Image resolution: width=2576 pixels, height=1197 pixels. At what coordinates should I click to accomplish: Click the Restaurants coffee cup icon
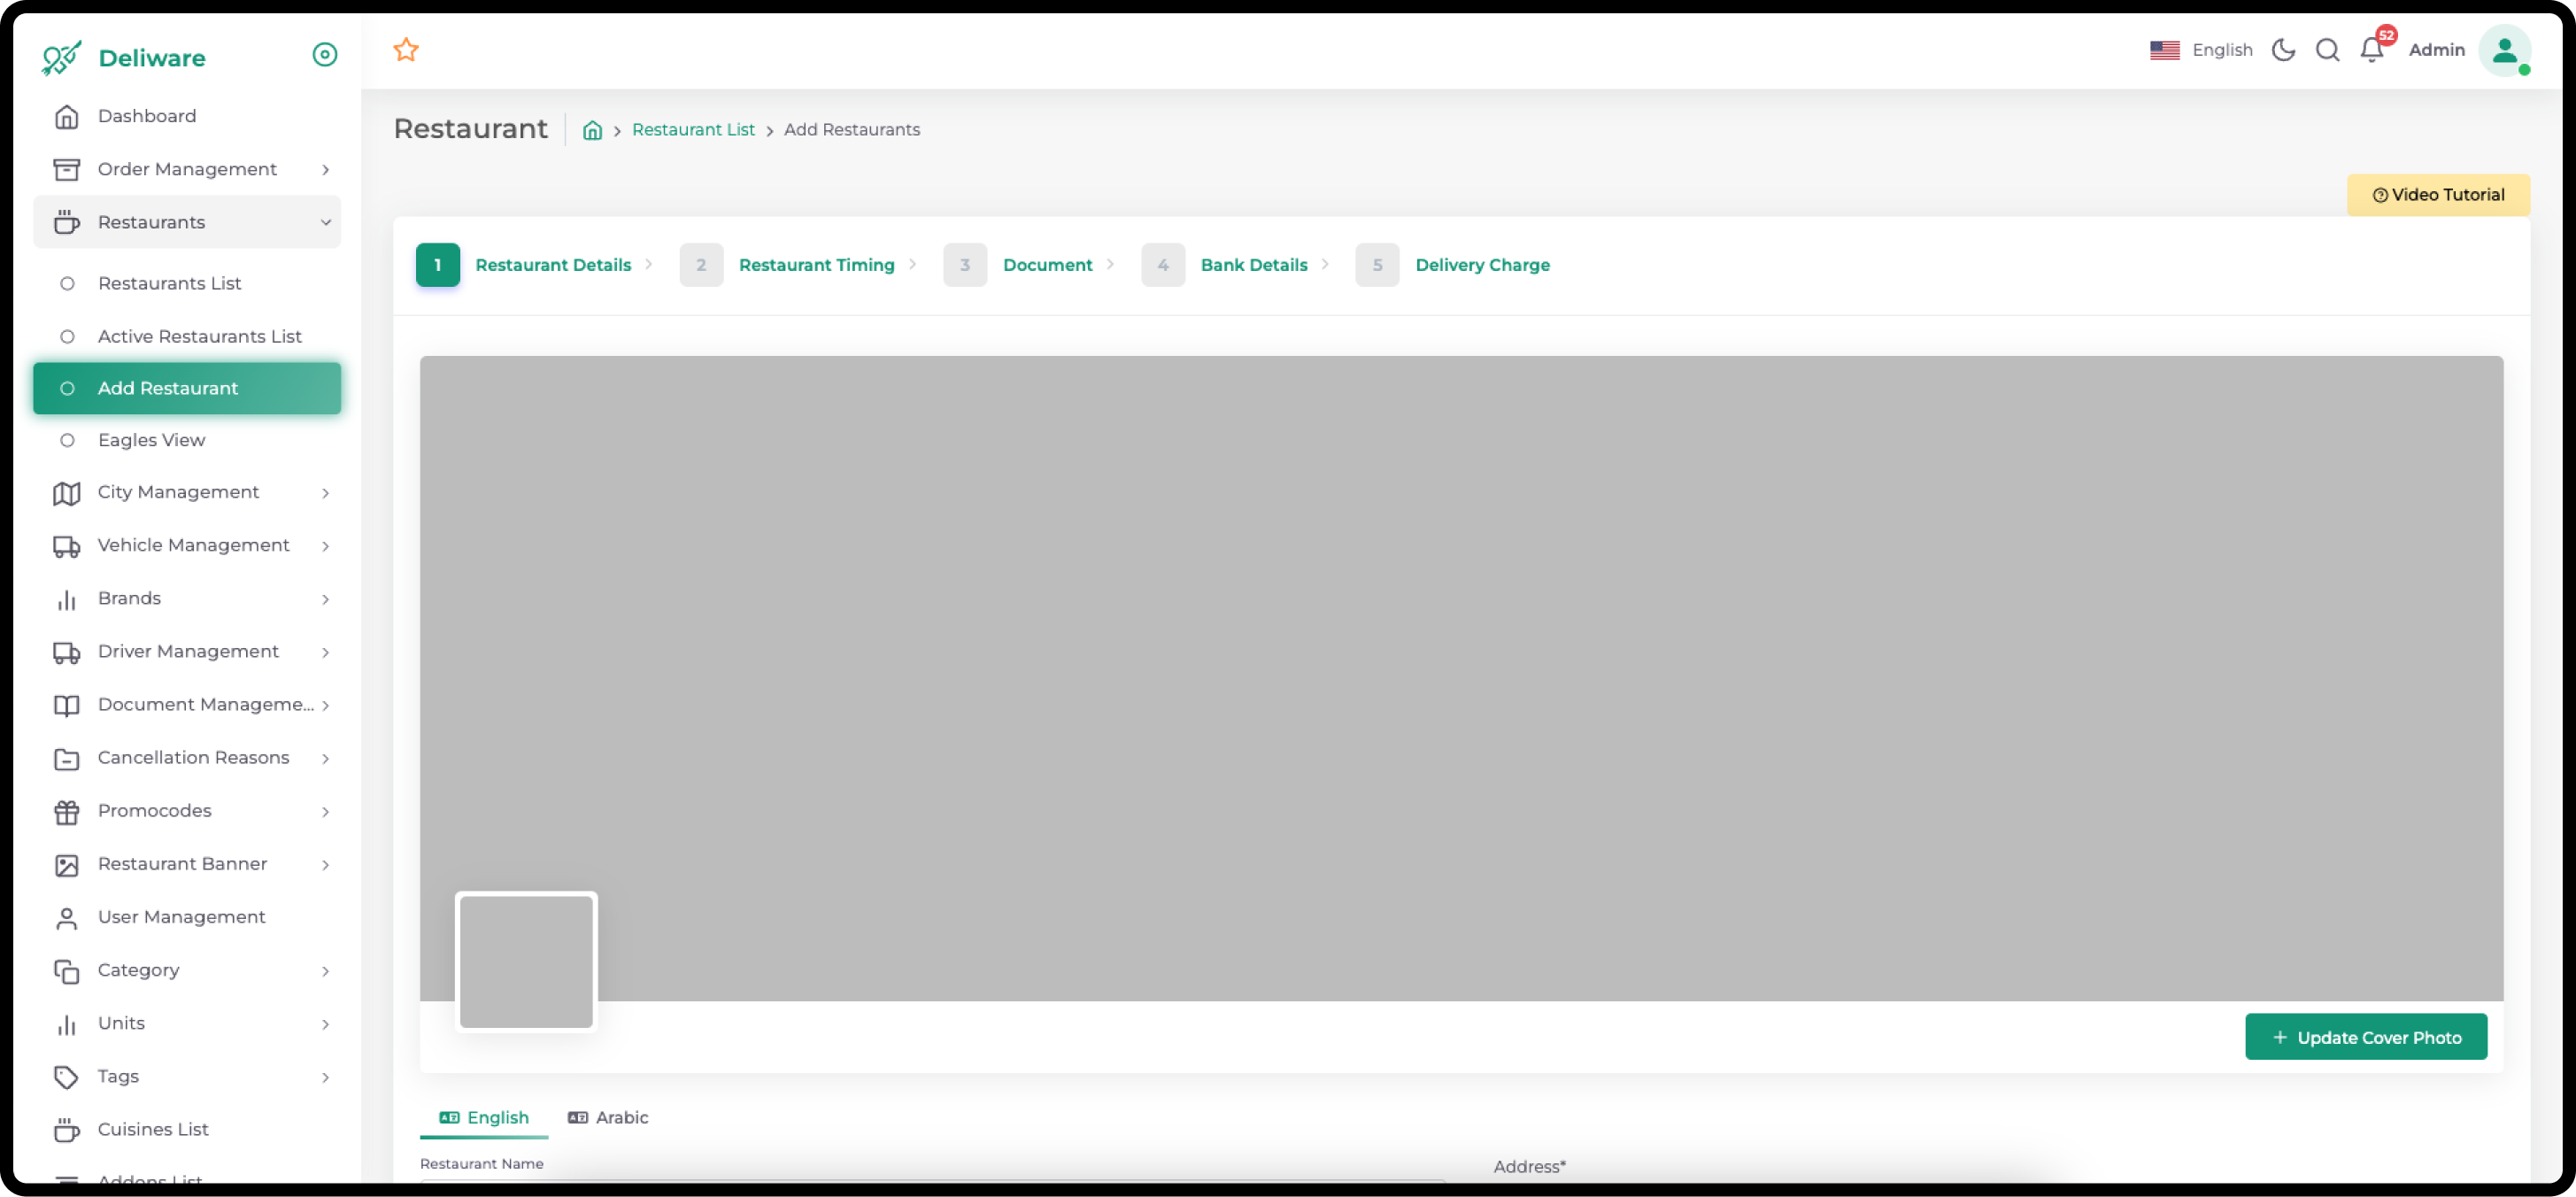point(66,222)
